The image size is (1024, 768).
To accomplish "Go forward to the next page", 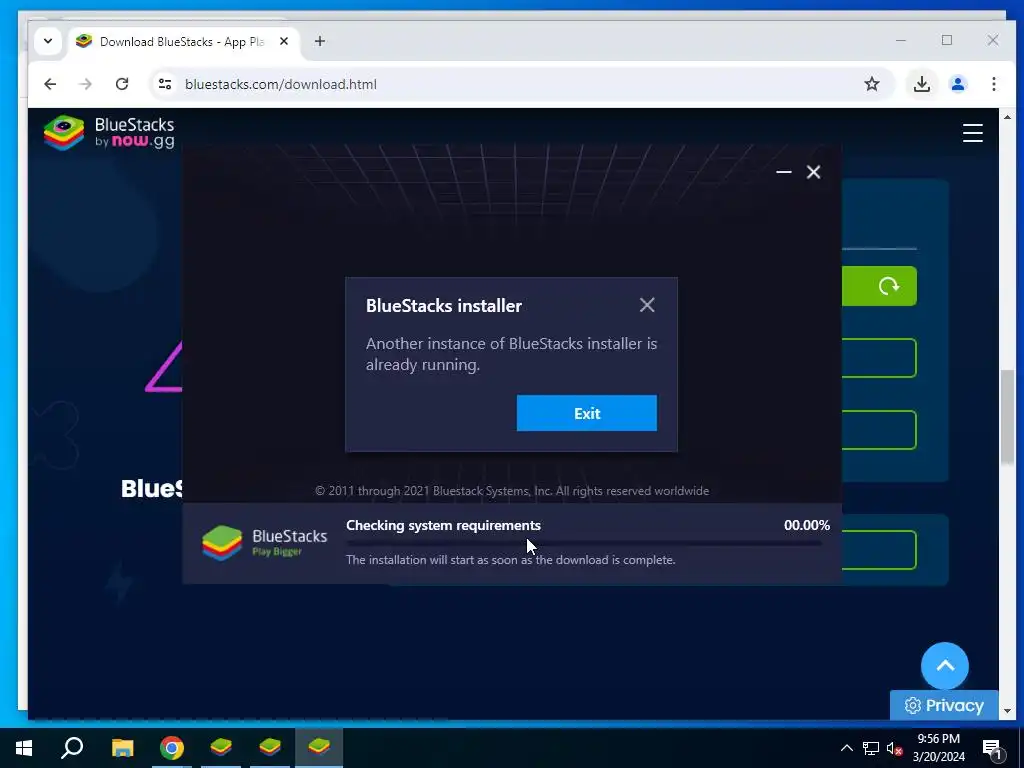I will [x=86, y=84].
